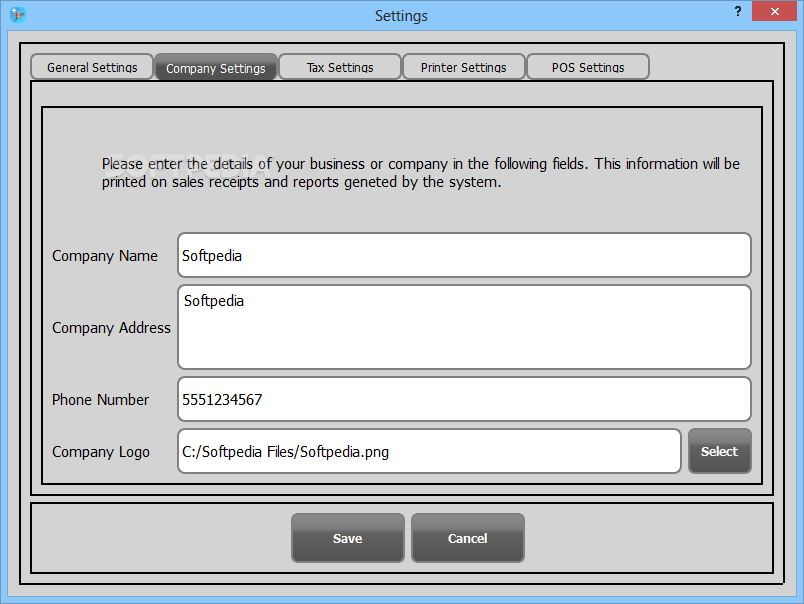Focus the Company Address text area

[x=465, y=327]
